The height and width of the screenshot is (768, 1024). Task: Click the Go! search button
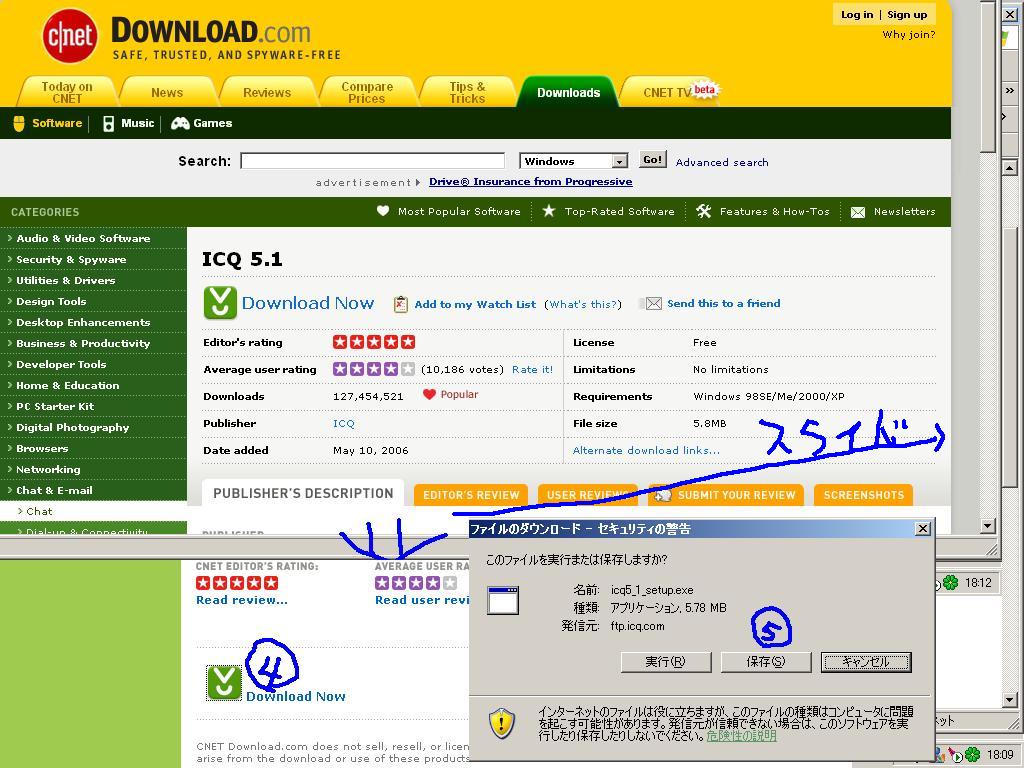[x=652, y=160]
